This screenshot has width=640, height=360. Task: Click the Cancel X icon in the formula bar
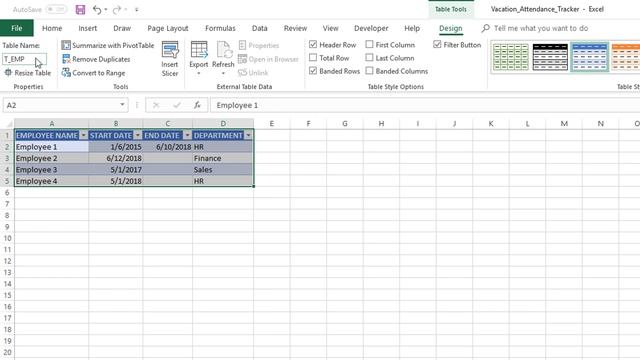156,105
